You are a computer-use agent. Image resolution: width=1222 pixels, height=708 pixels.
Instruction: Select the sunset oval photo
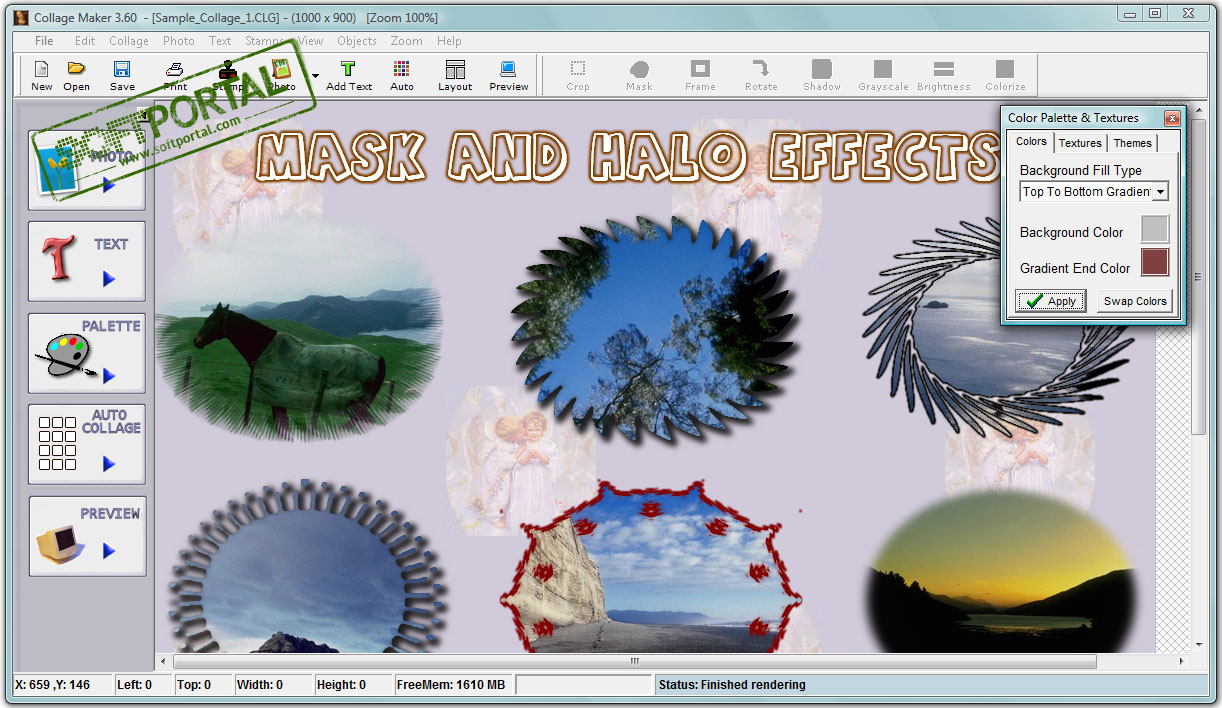pos(1001,570)
